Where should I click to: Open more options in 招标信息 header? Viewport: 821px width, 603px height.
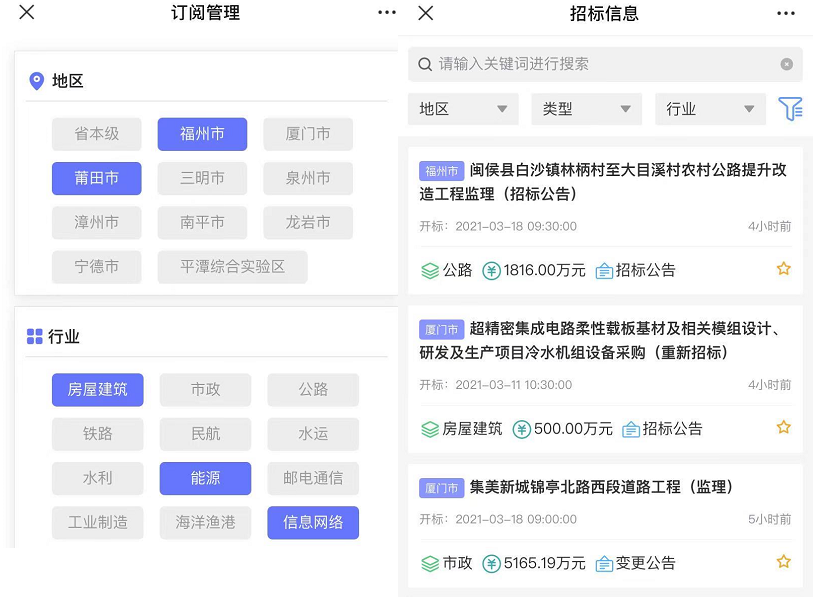pyautogui.click(x=786, y=13)
